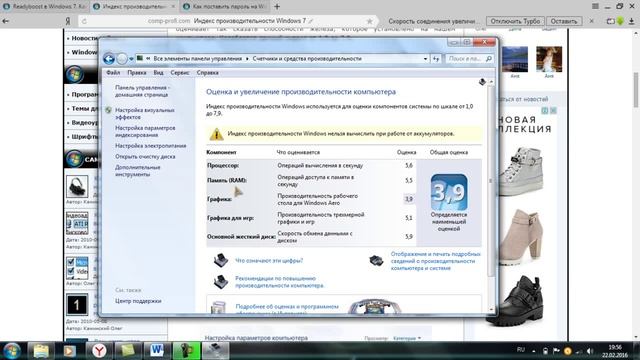
Task: Switch to the 'Readyboost в Windows 7' tab
Action: coord(45,7)
